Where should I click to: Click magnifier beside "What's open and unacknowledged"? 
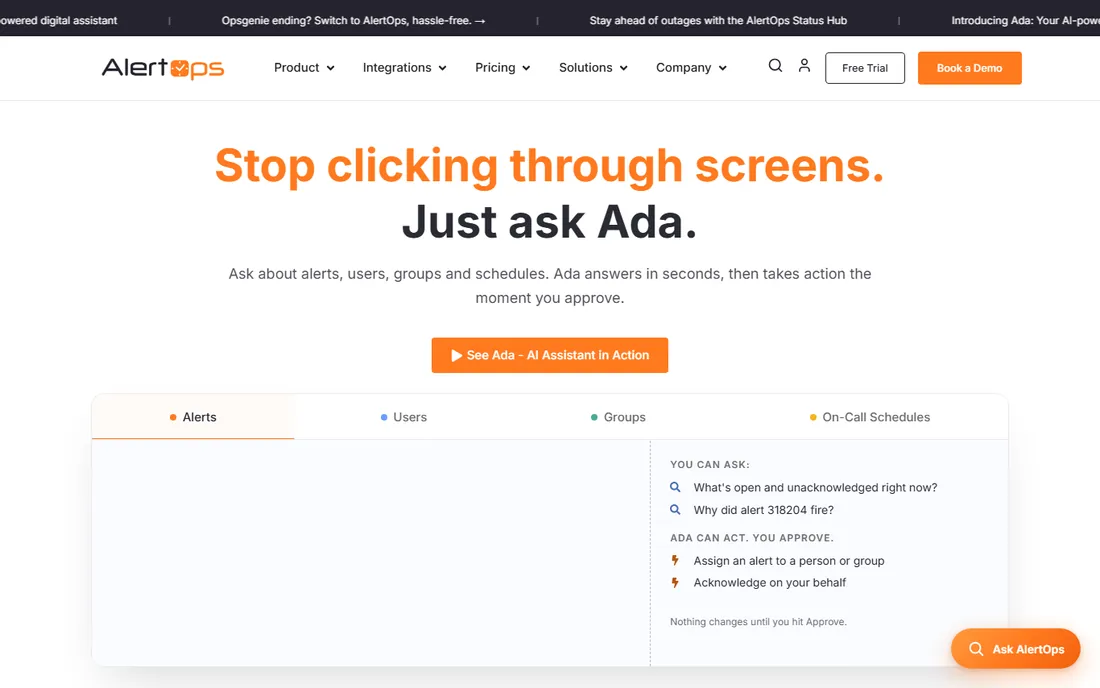coord(675,487)
